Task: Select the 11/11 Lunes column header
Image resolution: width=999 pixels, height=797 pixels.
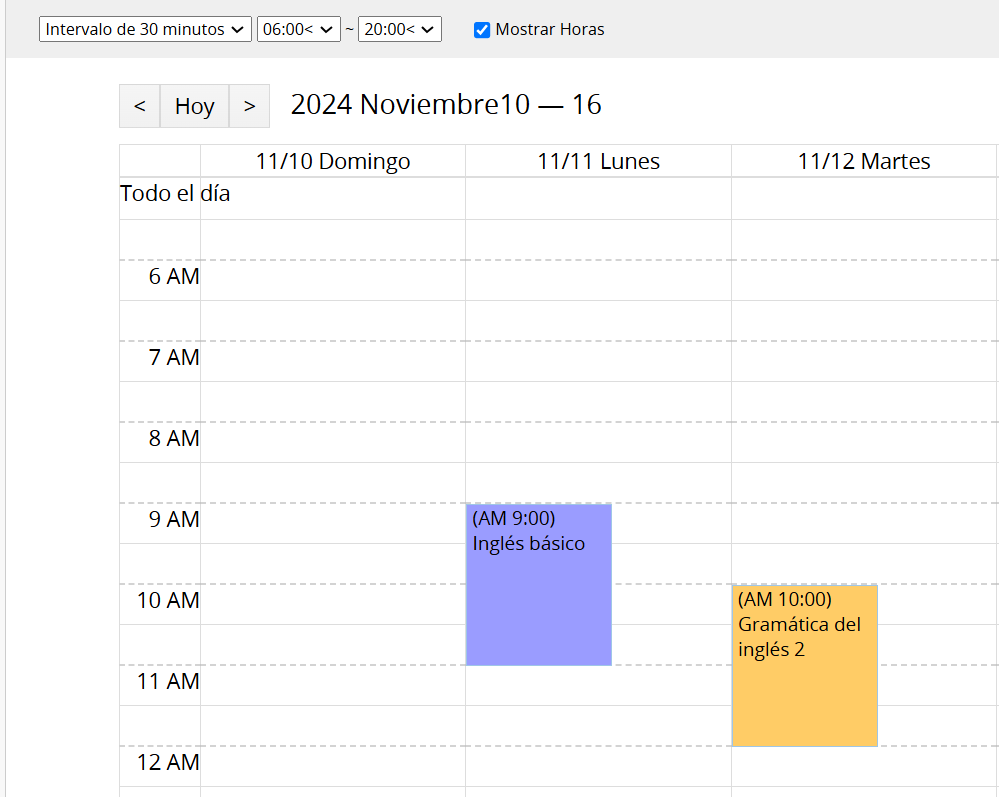Action: click(598, 161)
